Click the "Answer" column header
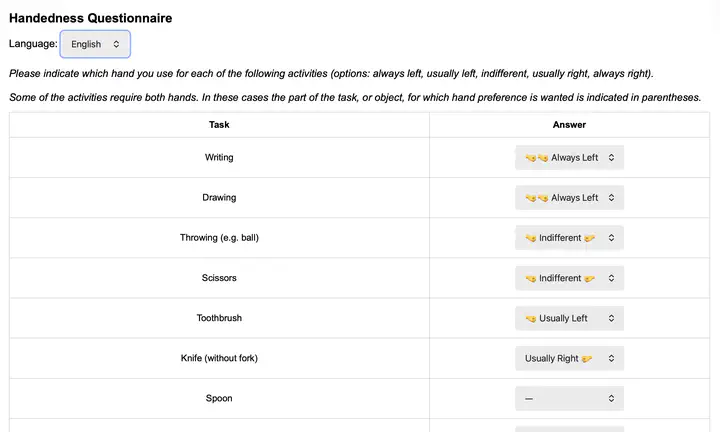 point(569,125)
